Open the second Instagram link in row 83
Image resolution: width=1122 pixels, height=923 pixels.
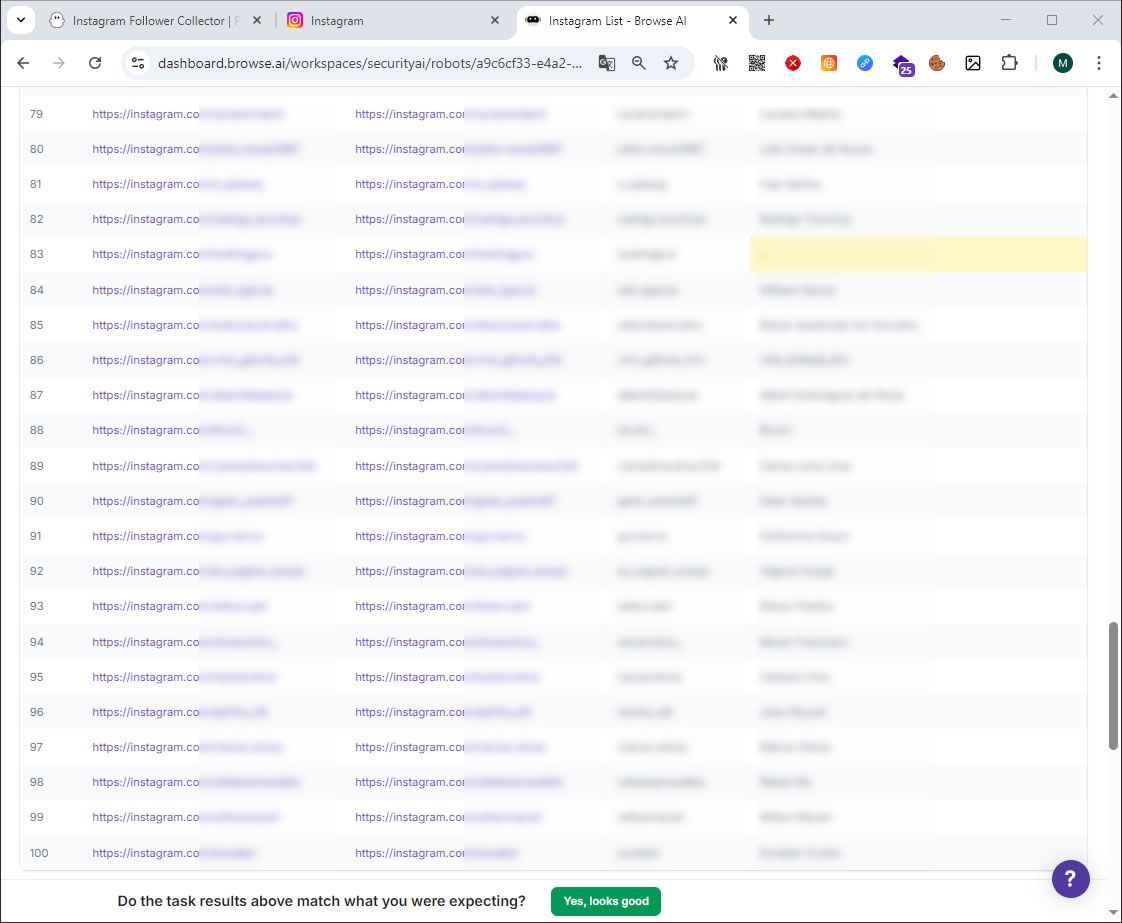point(444,254)
